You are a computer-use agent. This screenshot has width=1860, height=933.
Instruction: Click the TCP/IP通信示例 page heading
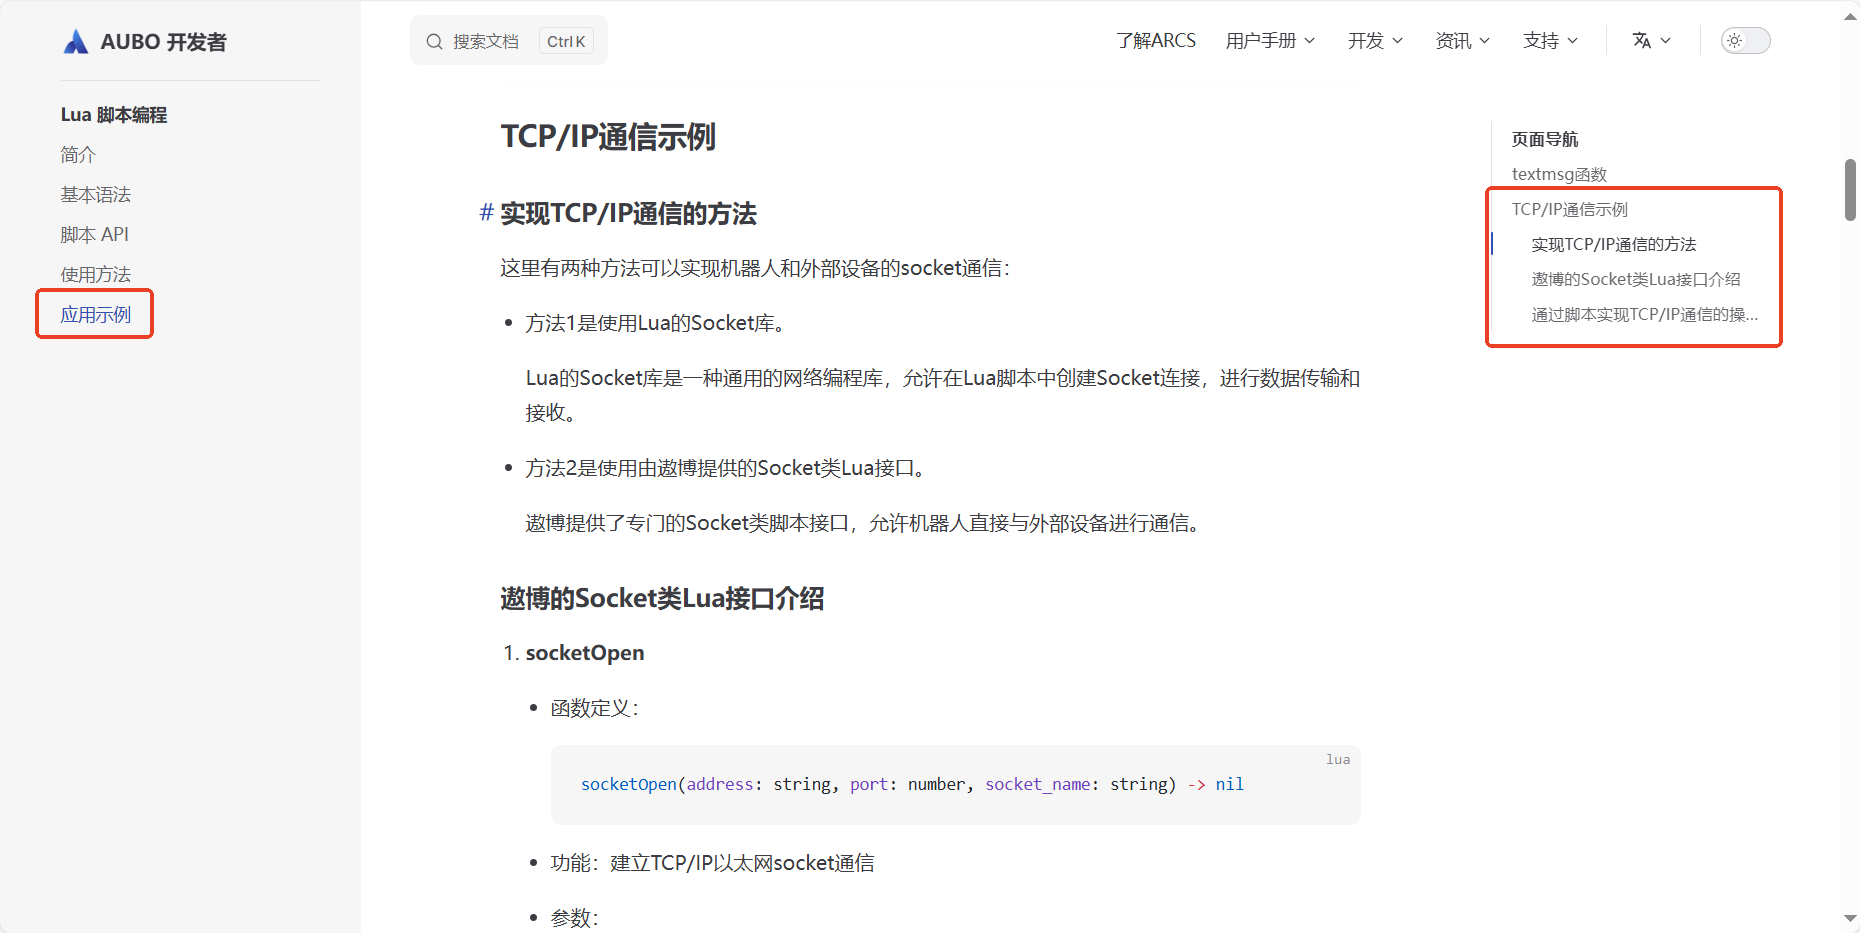pyautogui.click(x=608, y=136)
